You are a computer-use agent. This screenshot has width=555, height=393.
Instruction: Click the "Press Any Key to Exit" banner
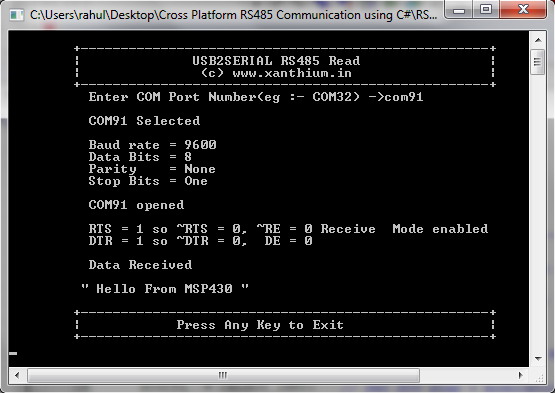260,325
